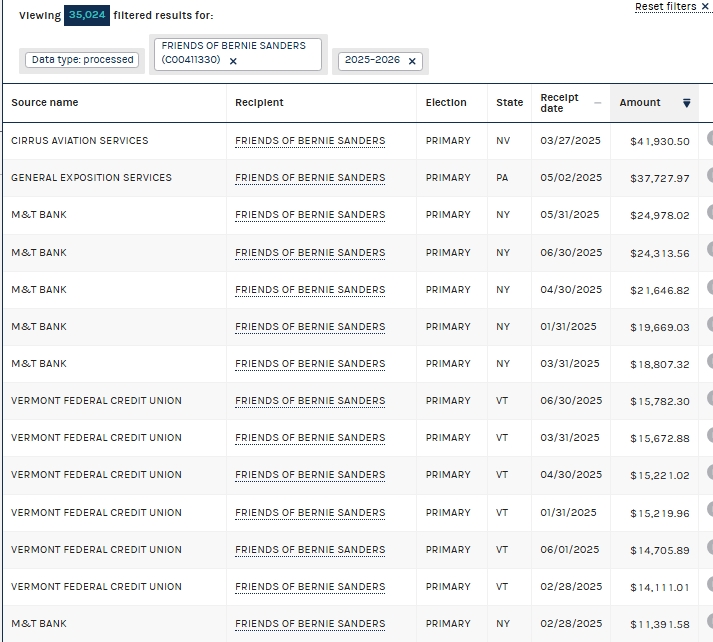Expand details for the $18,807.32 row
The image size is (713, 642).
(x=710, y=361)
